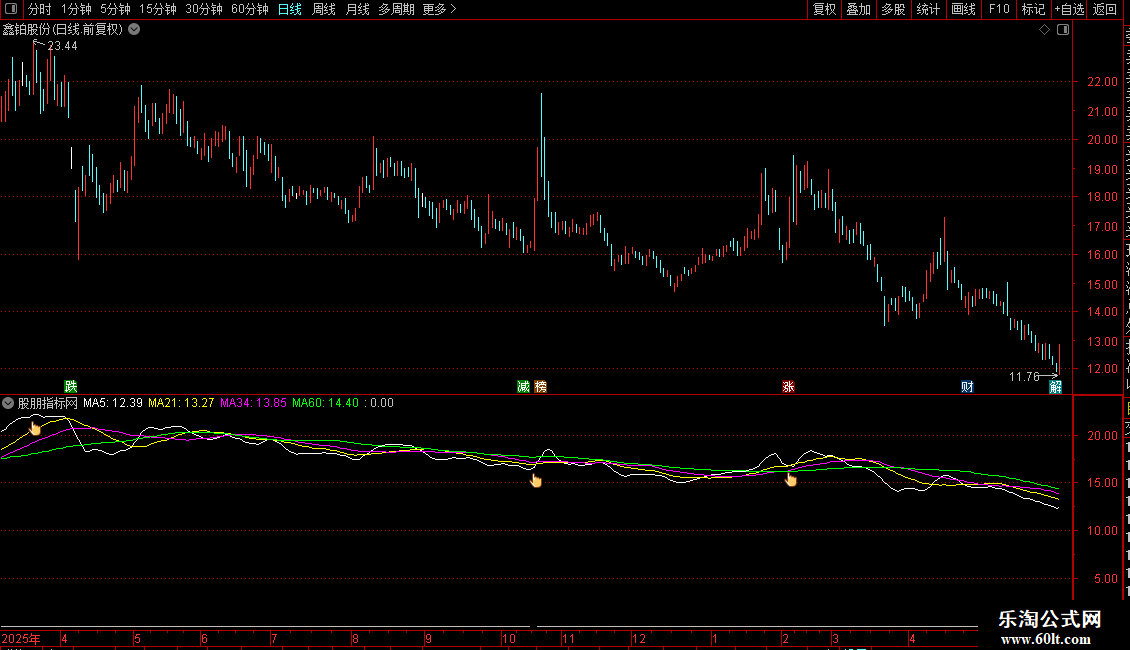Open the 统计 statistics tool
The height and width of the screenshot is (650, 1130).
[927, 9]
